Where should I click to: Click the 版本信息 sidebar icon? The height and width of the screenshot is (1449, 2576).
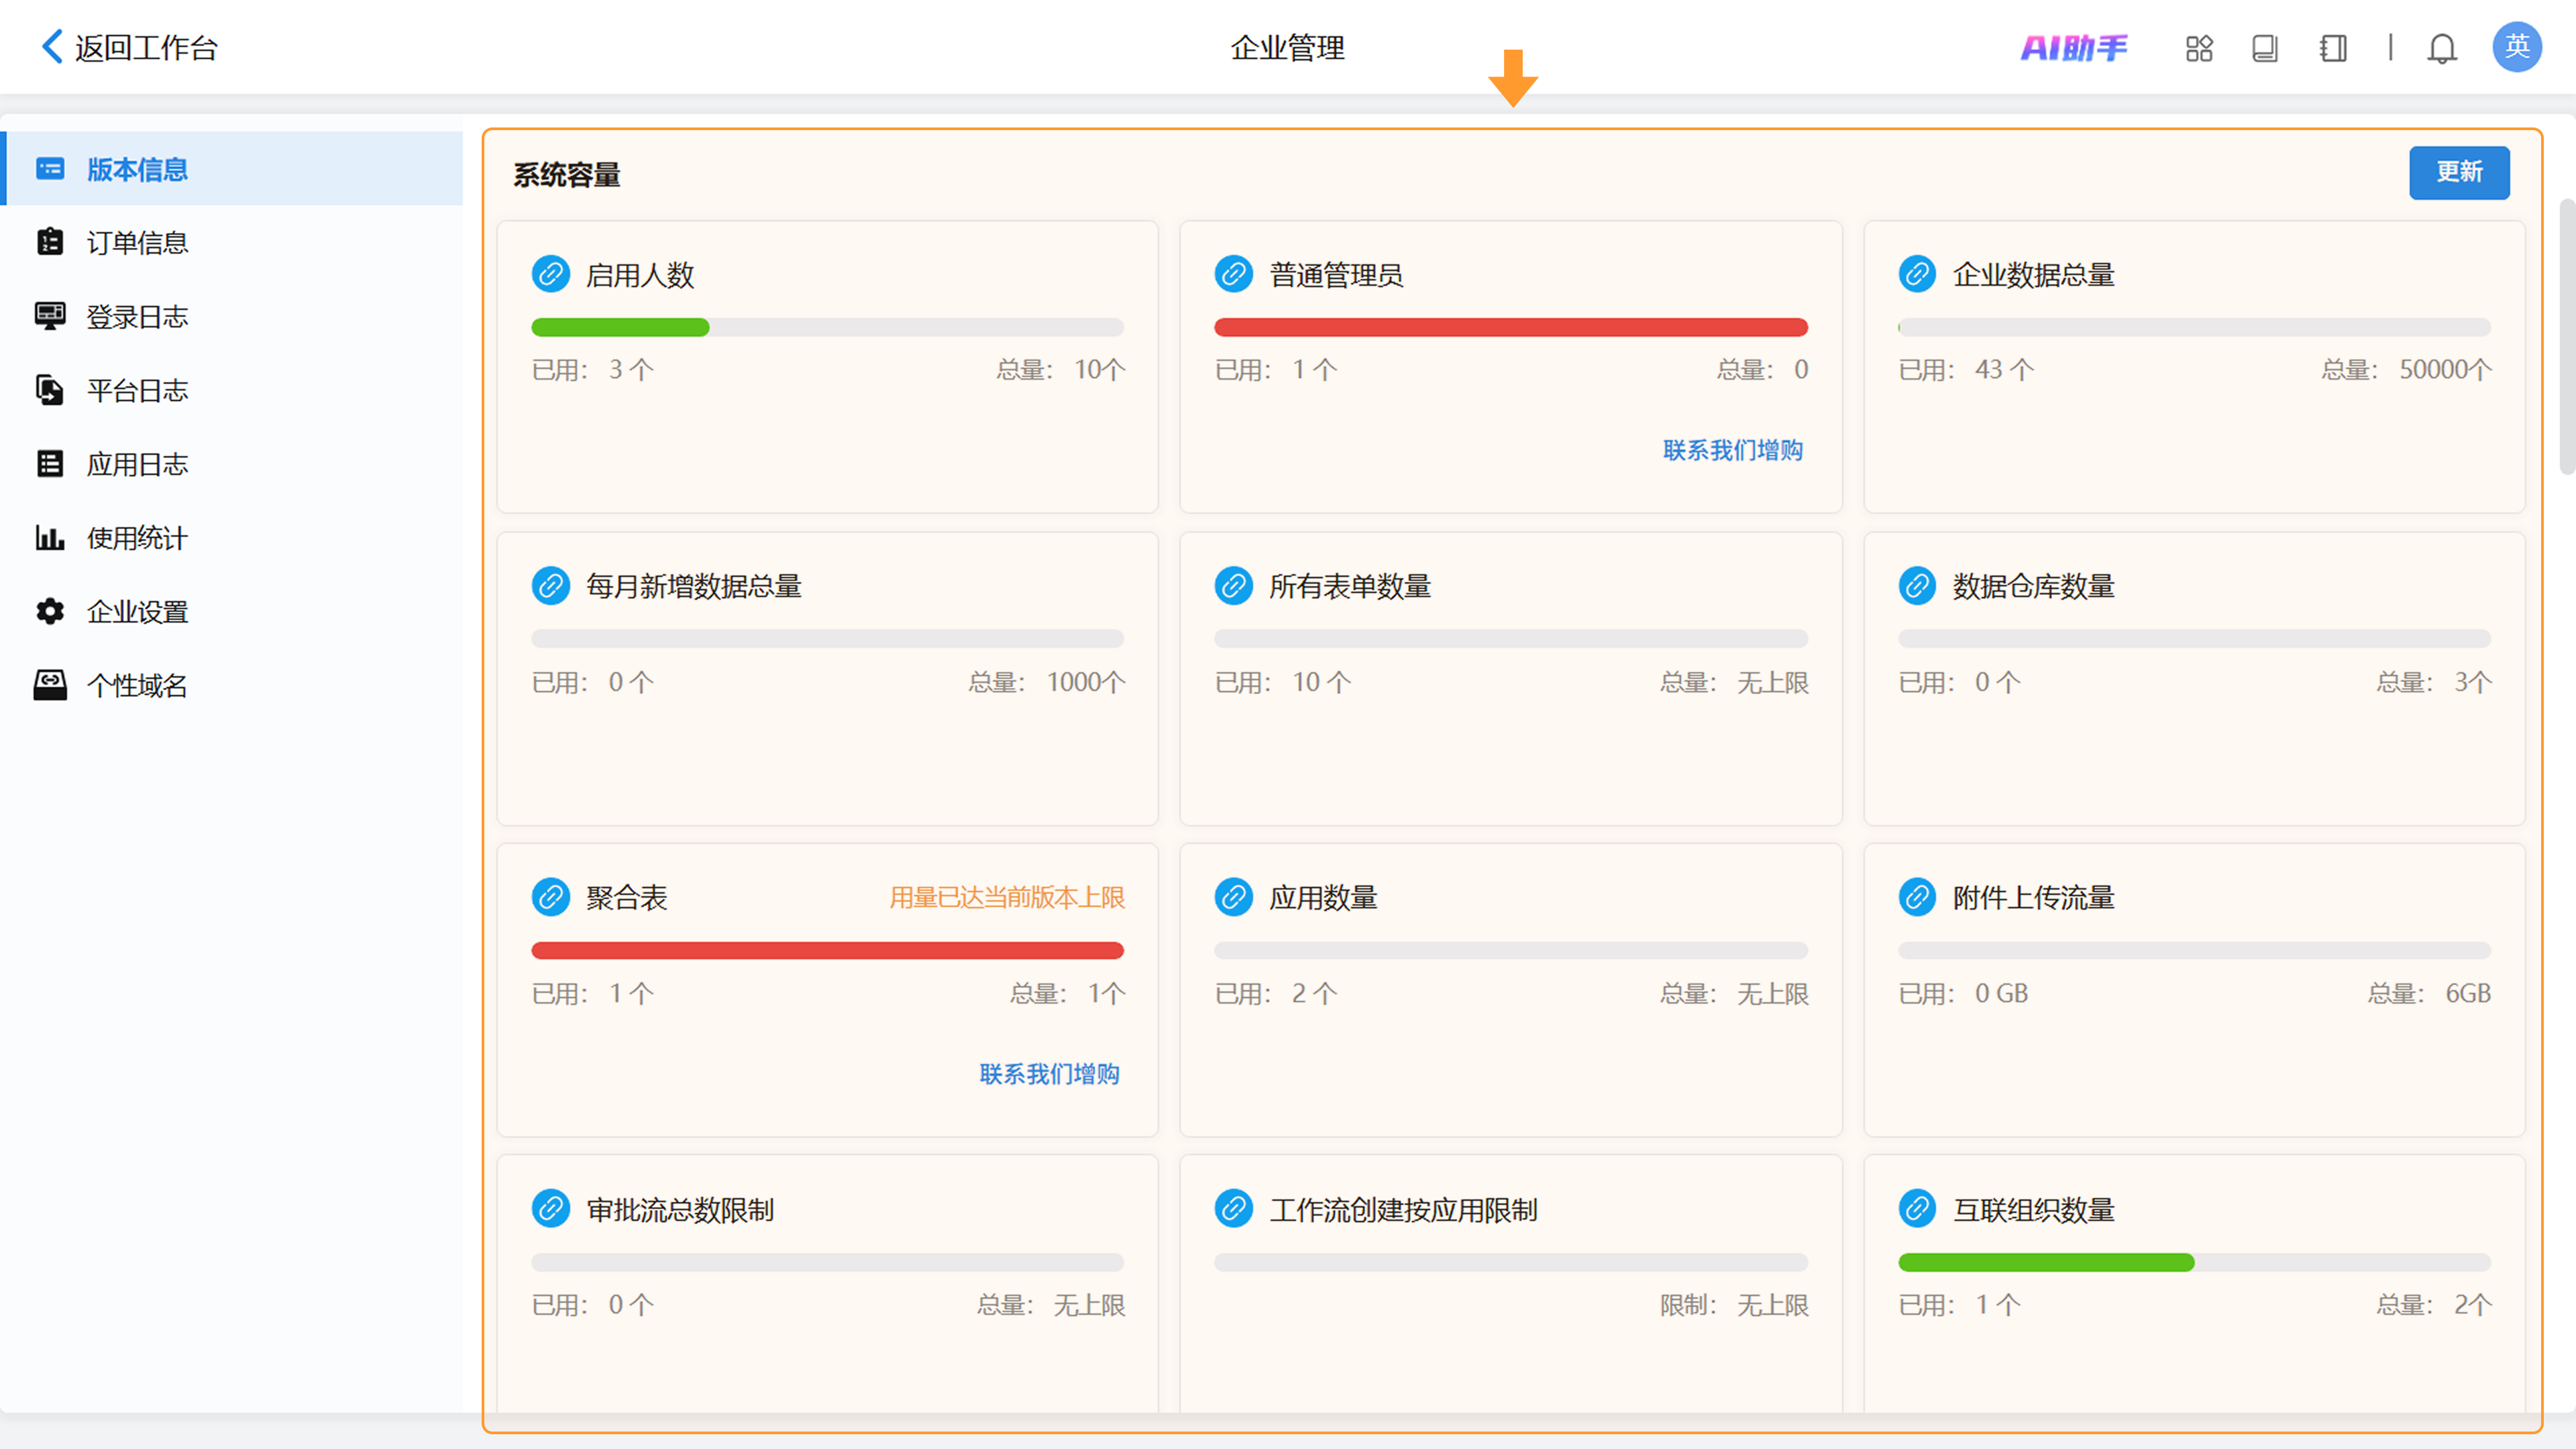pyautogui.click(x=50, y=169)
